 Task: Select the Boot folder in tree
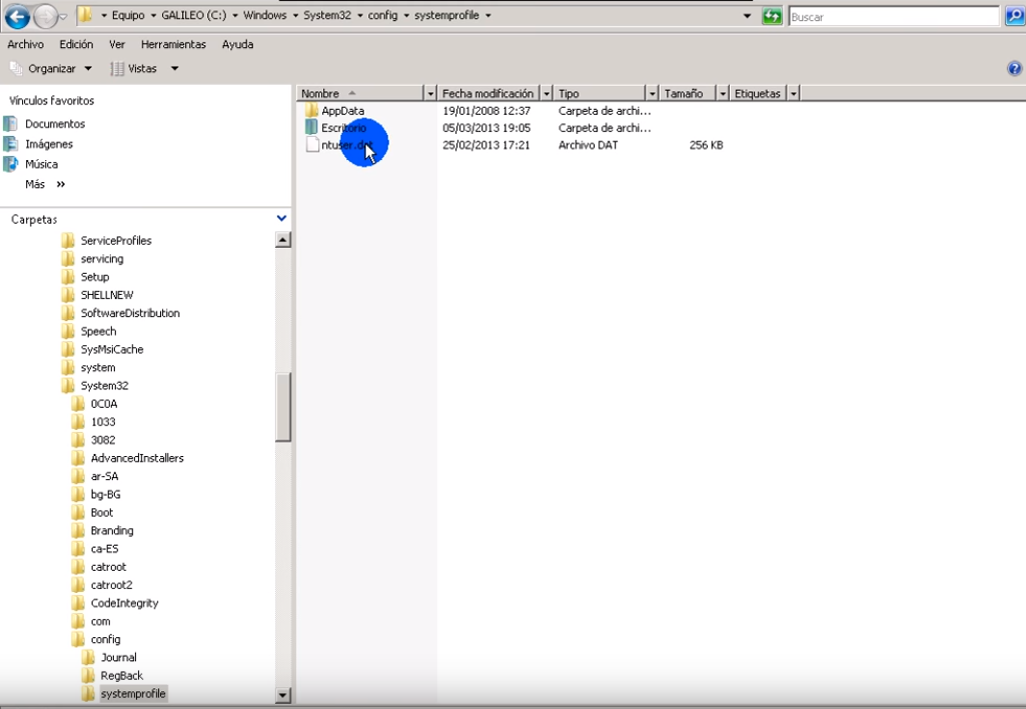[101, 513]
